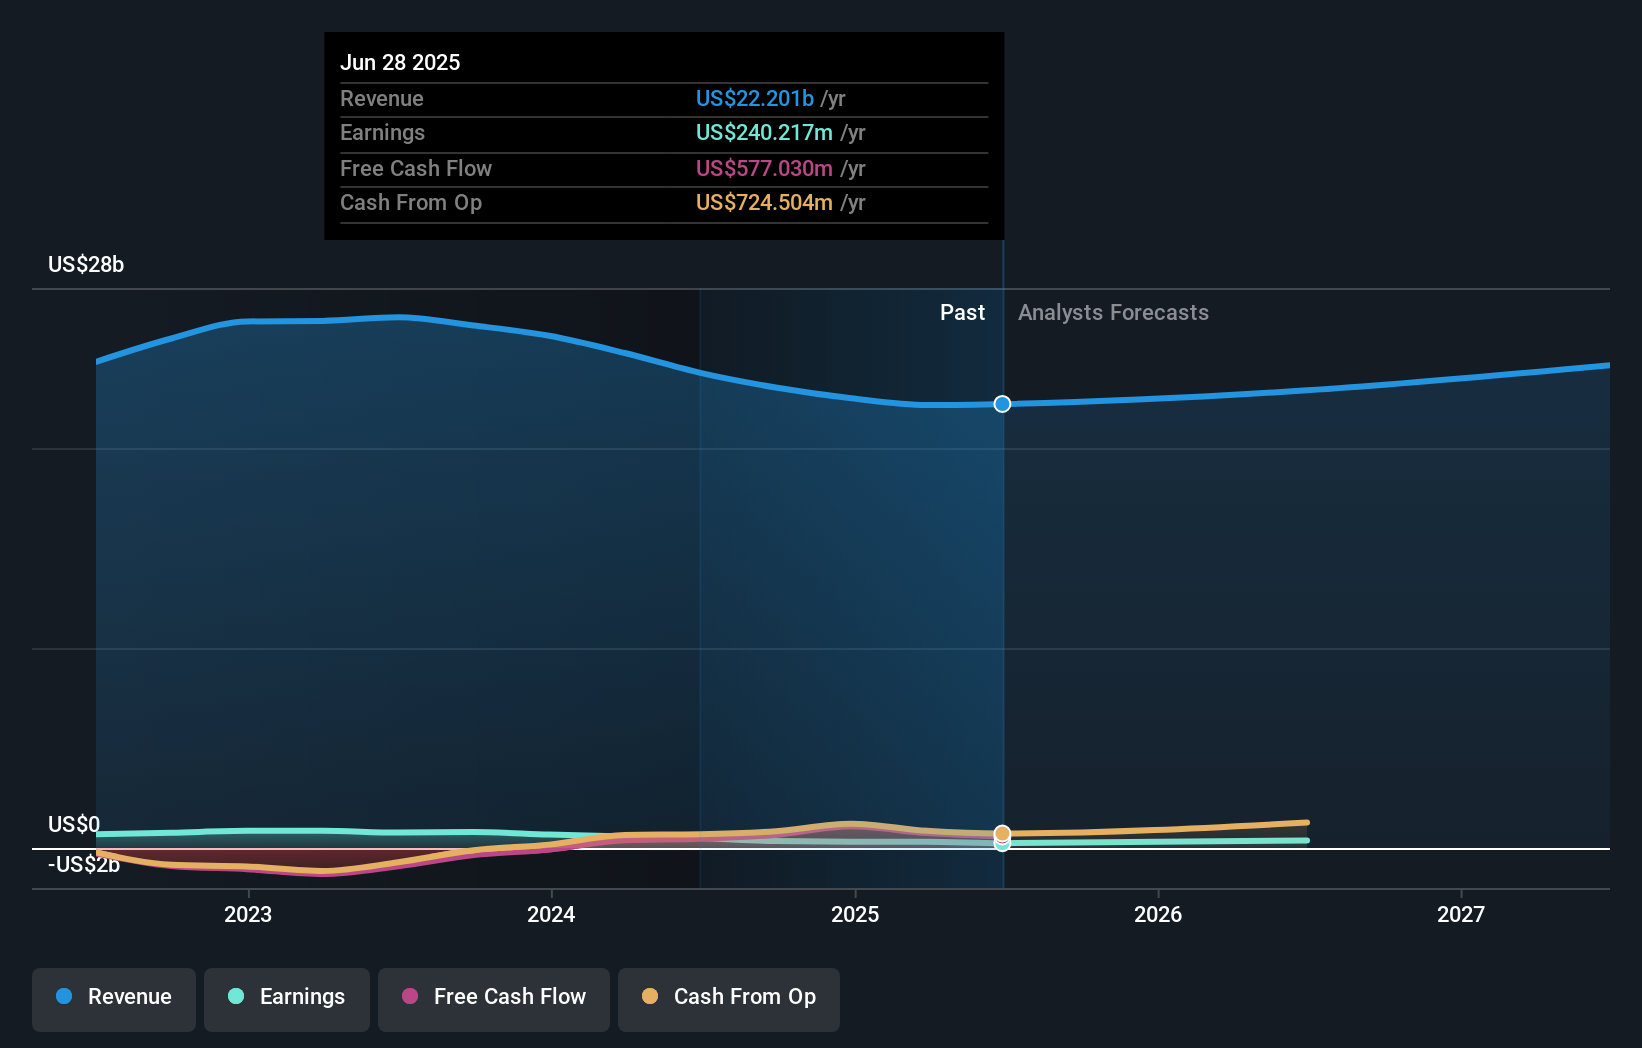The image size is (1642, 1048).
Task: Click the orange Cash From Op legend dot
Action: pos(651,997)
